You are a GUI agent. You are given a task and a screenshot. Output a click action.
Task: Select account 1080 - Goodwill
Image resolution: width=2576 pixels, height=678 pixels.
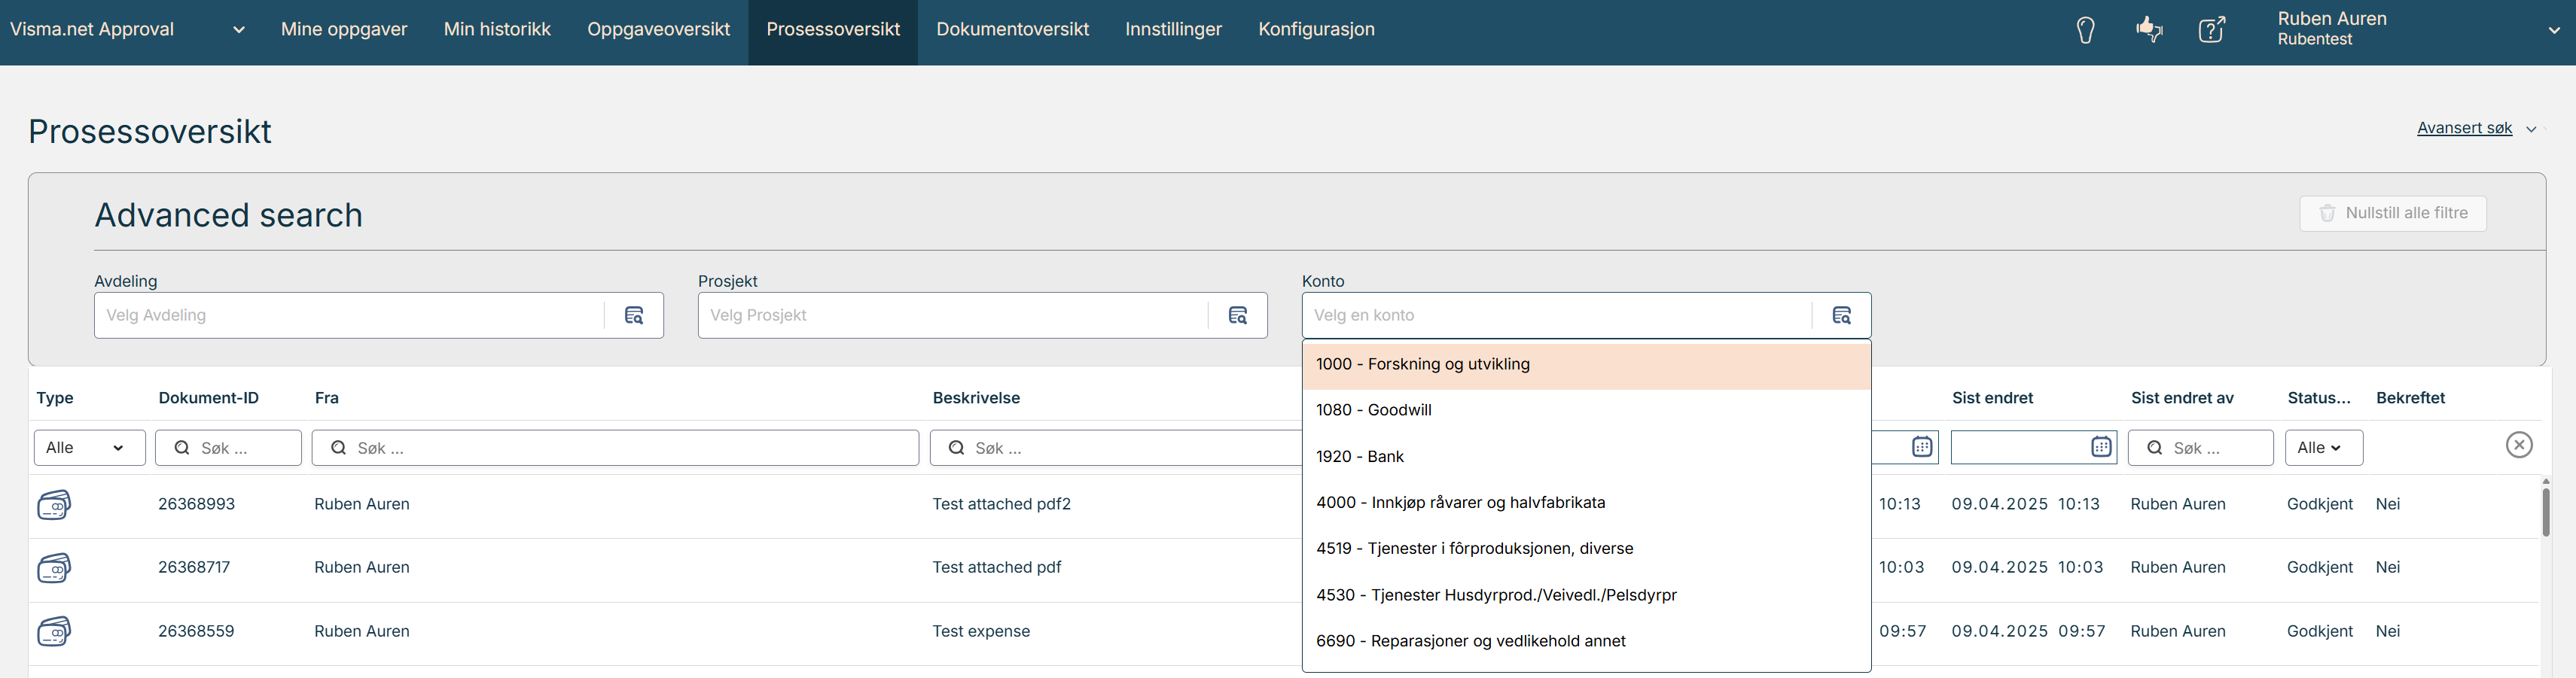tap(1586, 410)
